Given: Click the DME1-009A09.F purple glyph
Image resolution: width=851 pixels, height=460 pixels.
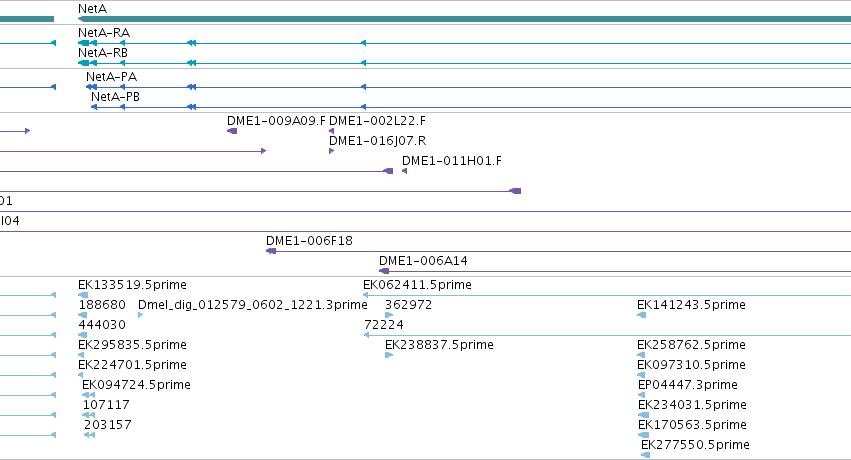Looking at the screenshot, I should tap(232, 131).
